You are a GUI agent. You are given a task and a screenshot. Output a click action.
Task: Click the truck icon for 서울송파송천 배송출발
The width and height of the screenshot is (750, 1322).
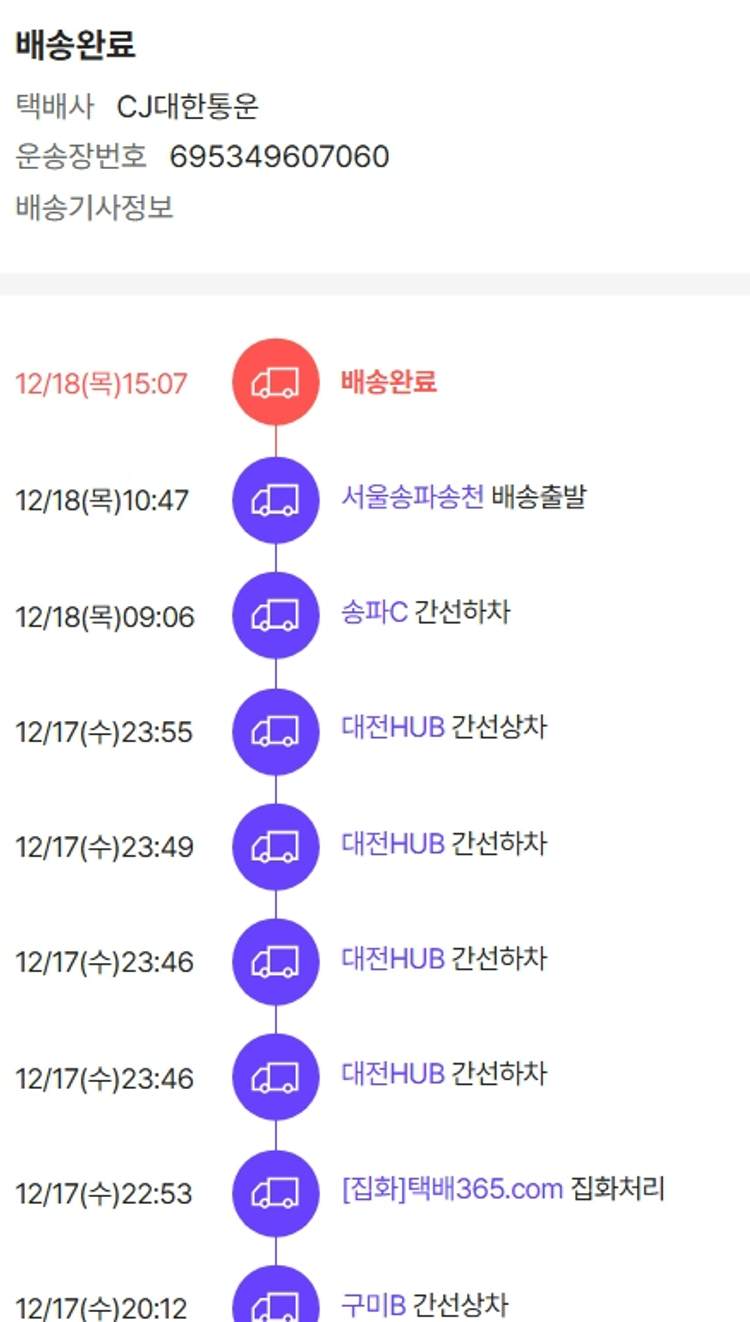(275, 500)
